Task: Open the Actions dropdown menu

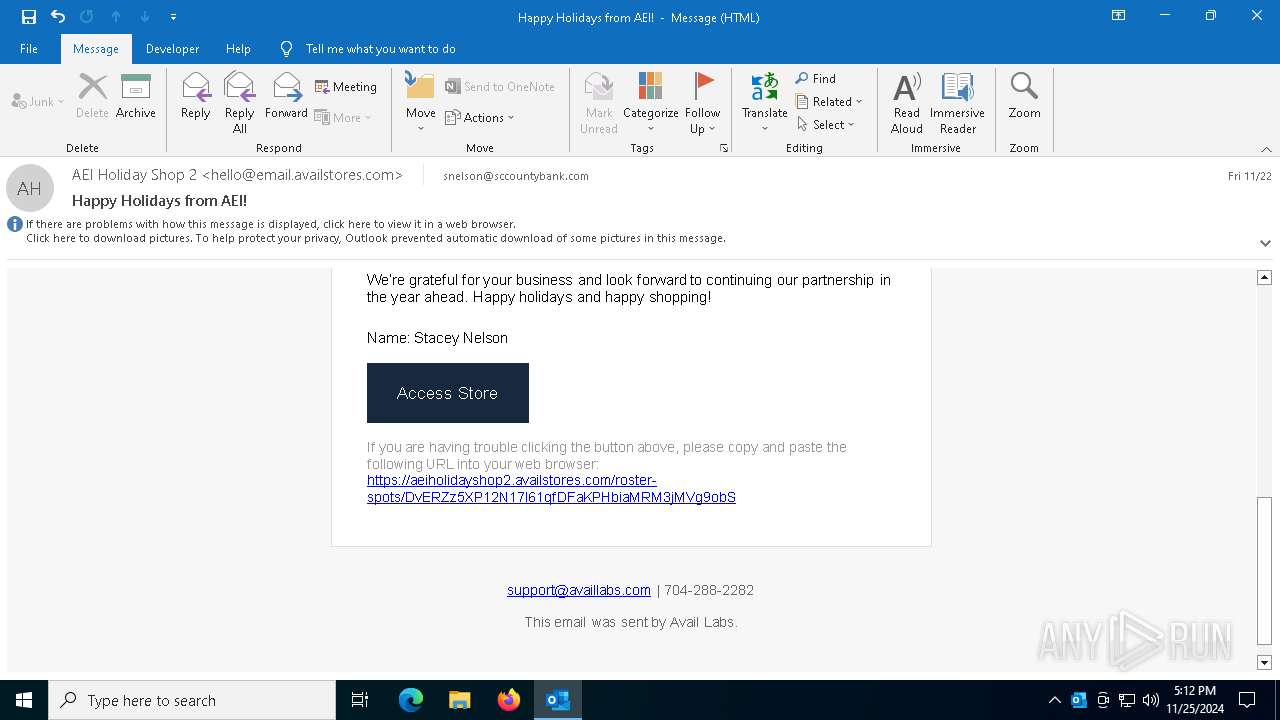Action: pos(480,117)
